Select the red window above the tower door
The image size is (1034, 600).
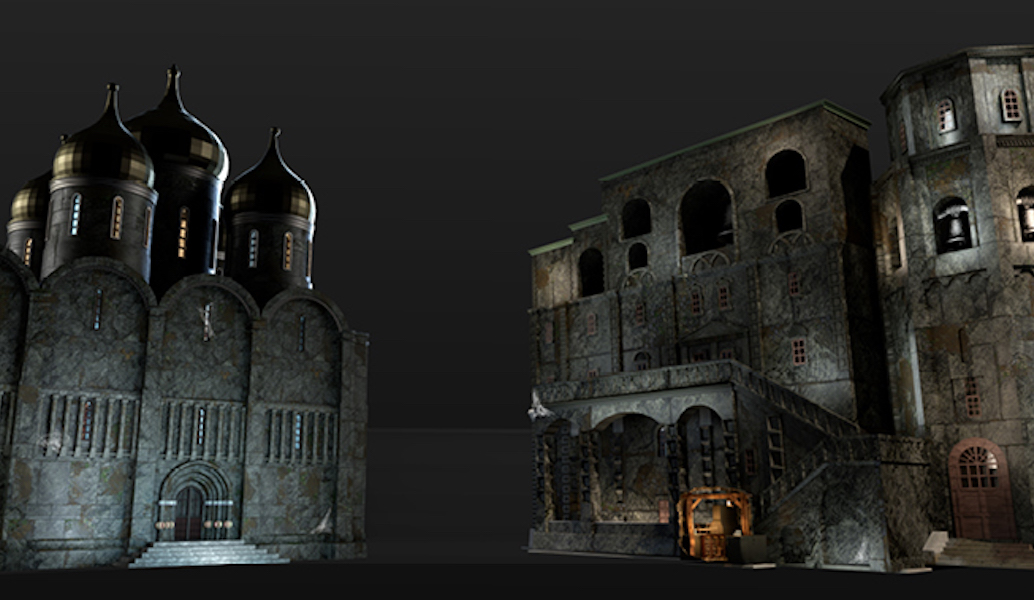pyautogui.click(x=972, y=396)
